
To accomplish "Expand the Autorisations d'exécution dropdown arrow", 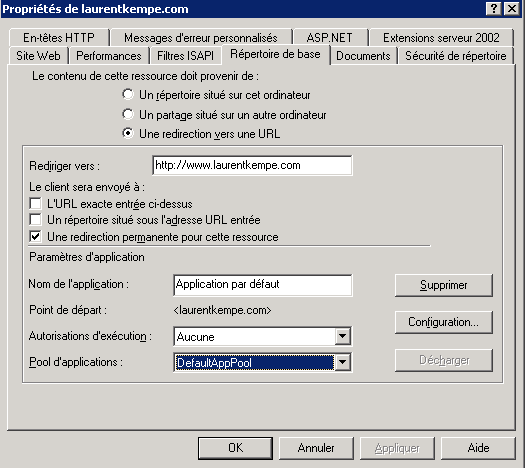I will (x=343, y=336).
